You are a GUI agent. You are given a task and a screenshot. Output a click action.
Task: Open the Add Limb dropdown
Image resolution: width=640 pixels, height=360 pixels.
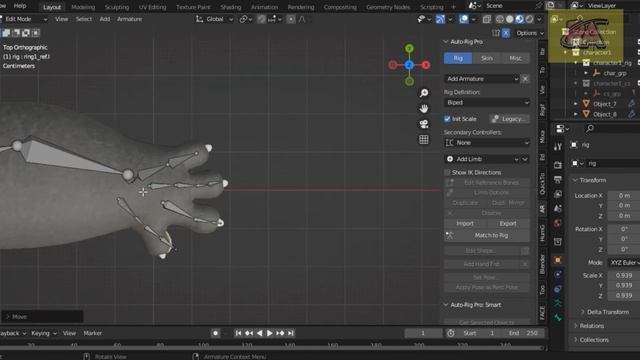pos(482,159)
